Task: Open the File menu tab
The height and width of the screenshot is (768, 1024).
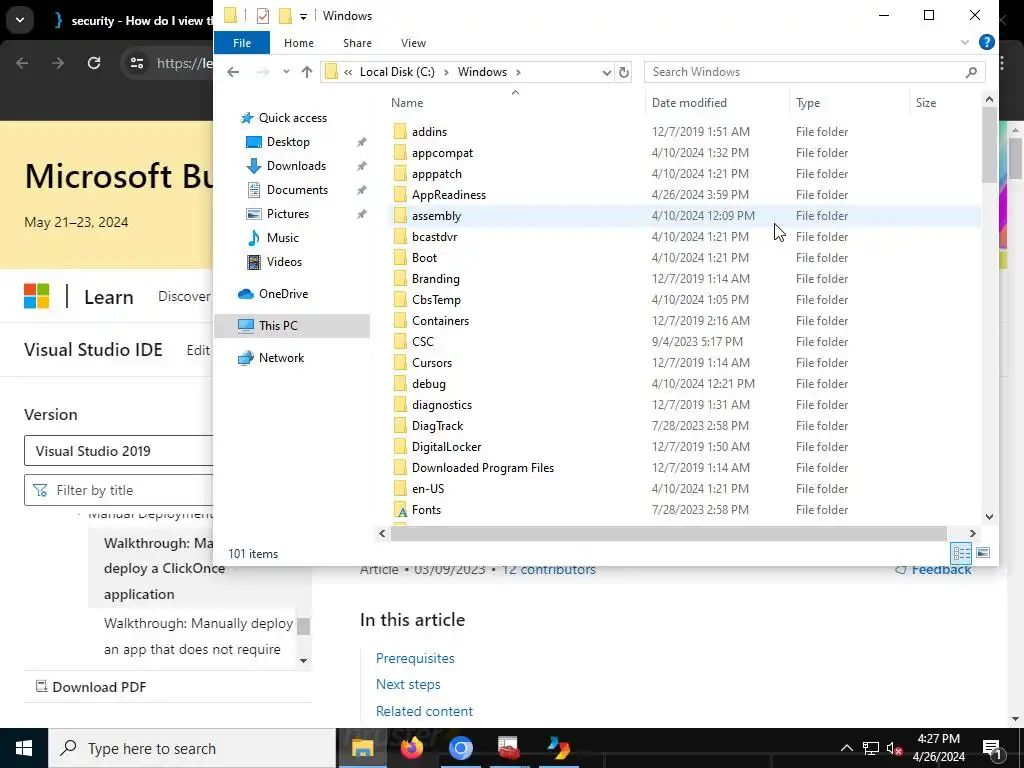Action: coord(242,43)
